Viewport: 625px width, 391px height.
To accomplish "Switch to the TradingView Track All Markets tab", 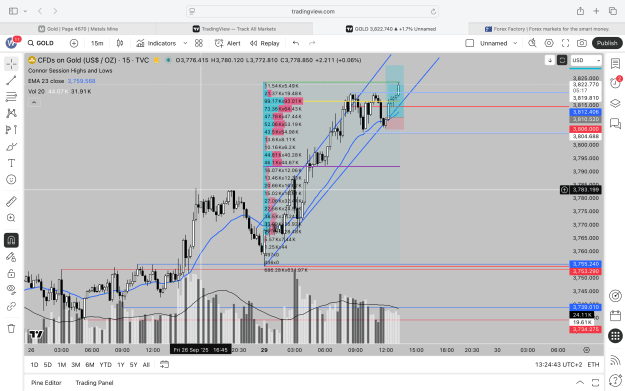I will (x=234, y=29).
